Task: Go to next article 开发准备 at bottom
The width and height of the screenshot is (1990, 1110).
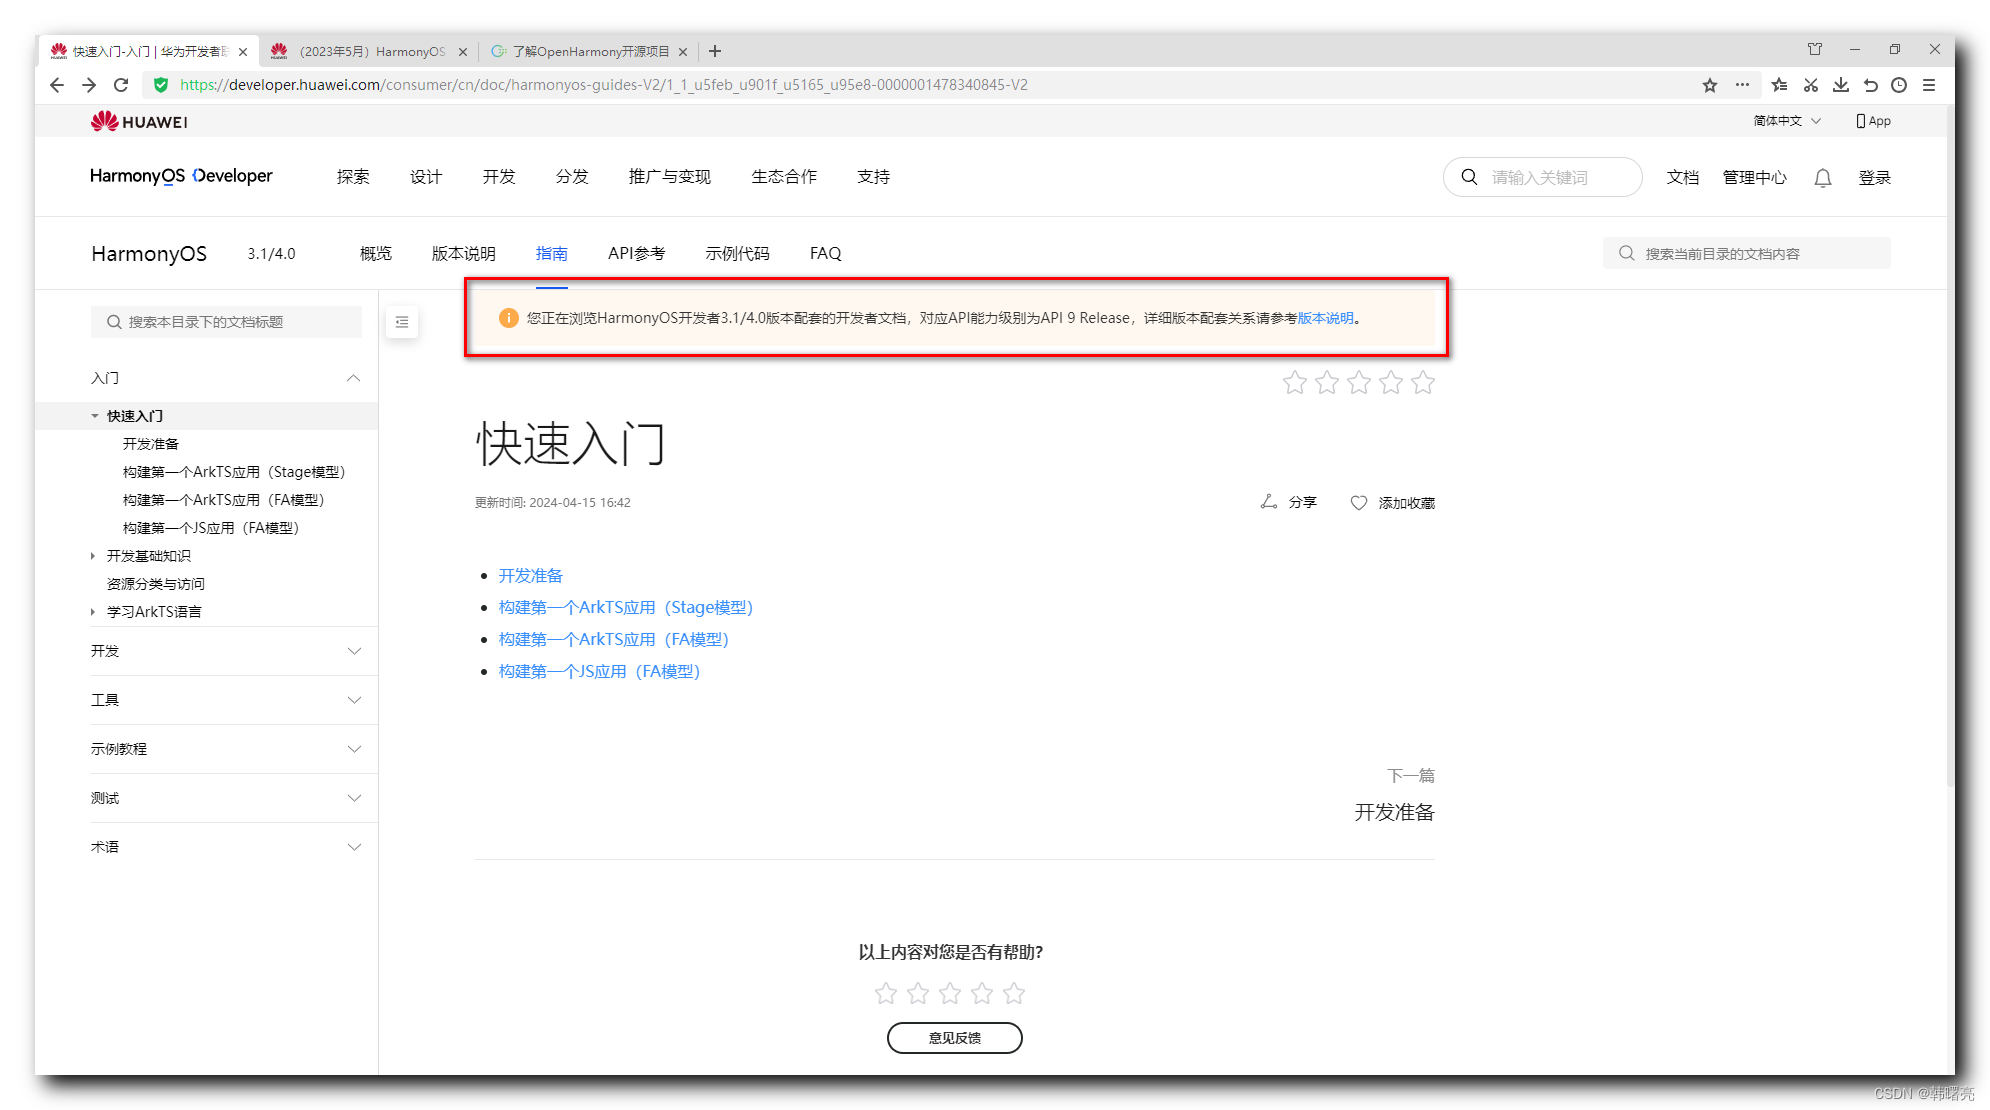Action: pos(1394,812)
